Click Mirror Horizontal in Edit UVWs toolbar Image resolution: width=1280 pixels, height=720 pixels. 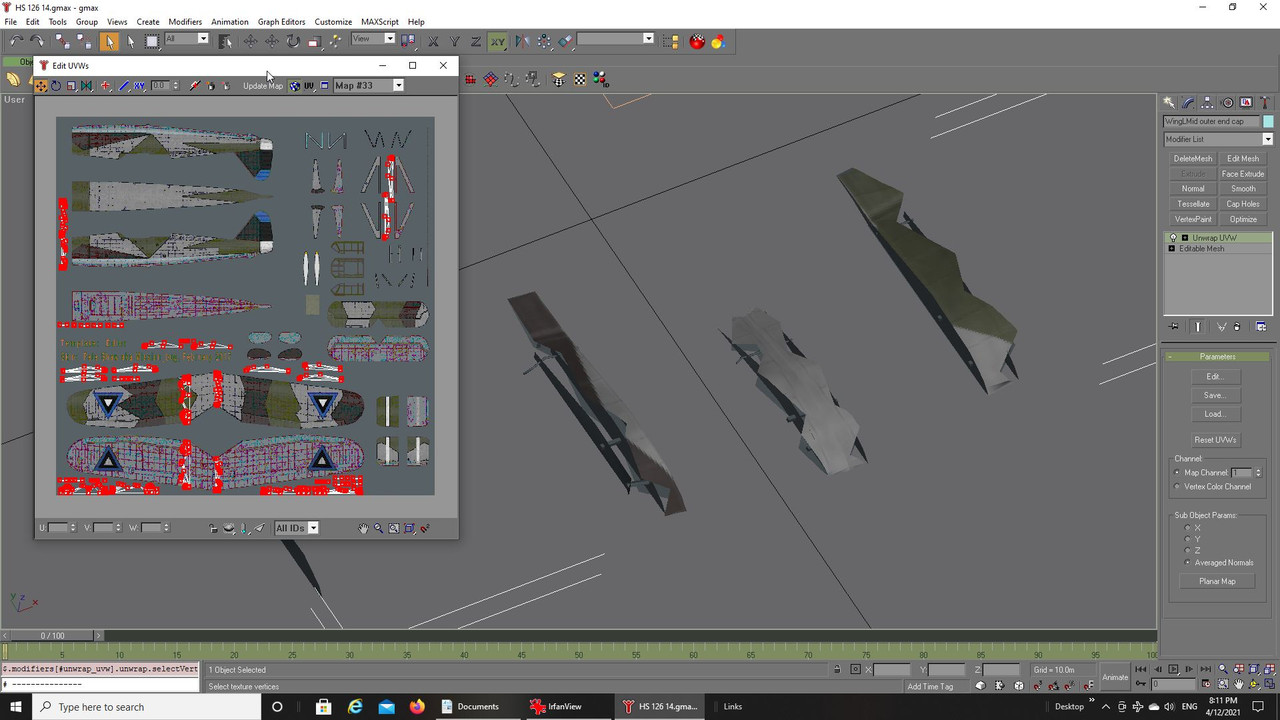[x=87, y=86]
